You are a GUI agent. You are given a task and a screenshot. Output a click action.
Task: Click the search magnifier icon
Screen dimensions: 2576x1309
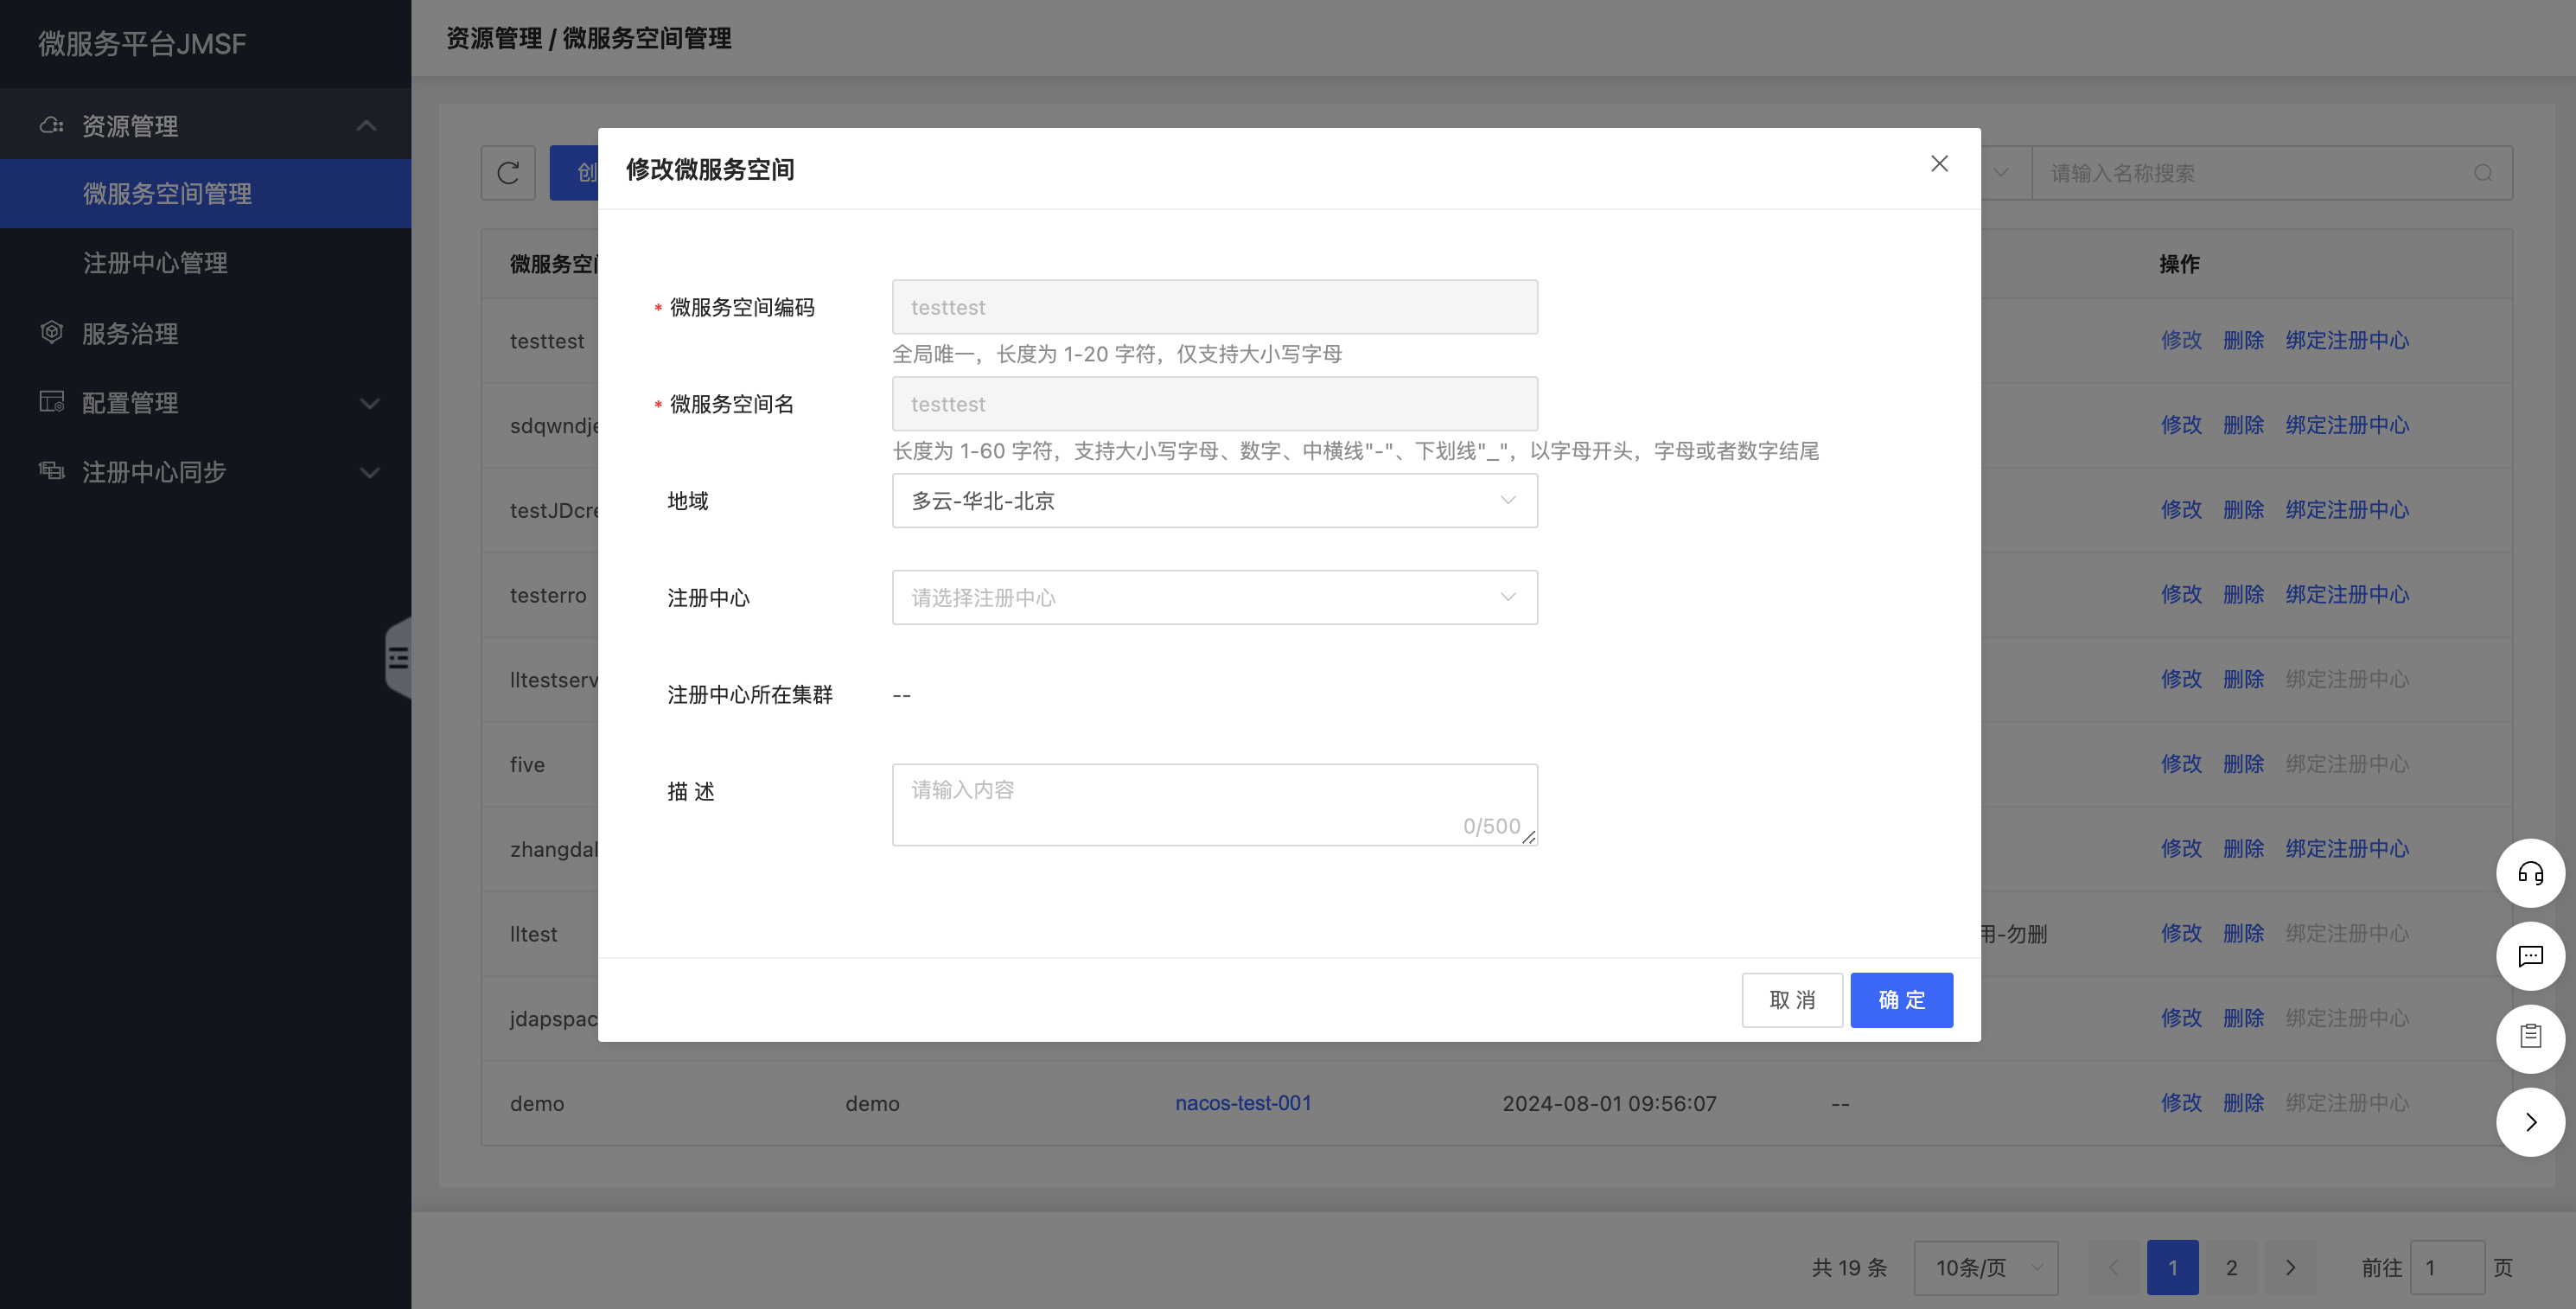[2483, 173]
